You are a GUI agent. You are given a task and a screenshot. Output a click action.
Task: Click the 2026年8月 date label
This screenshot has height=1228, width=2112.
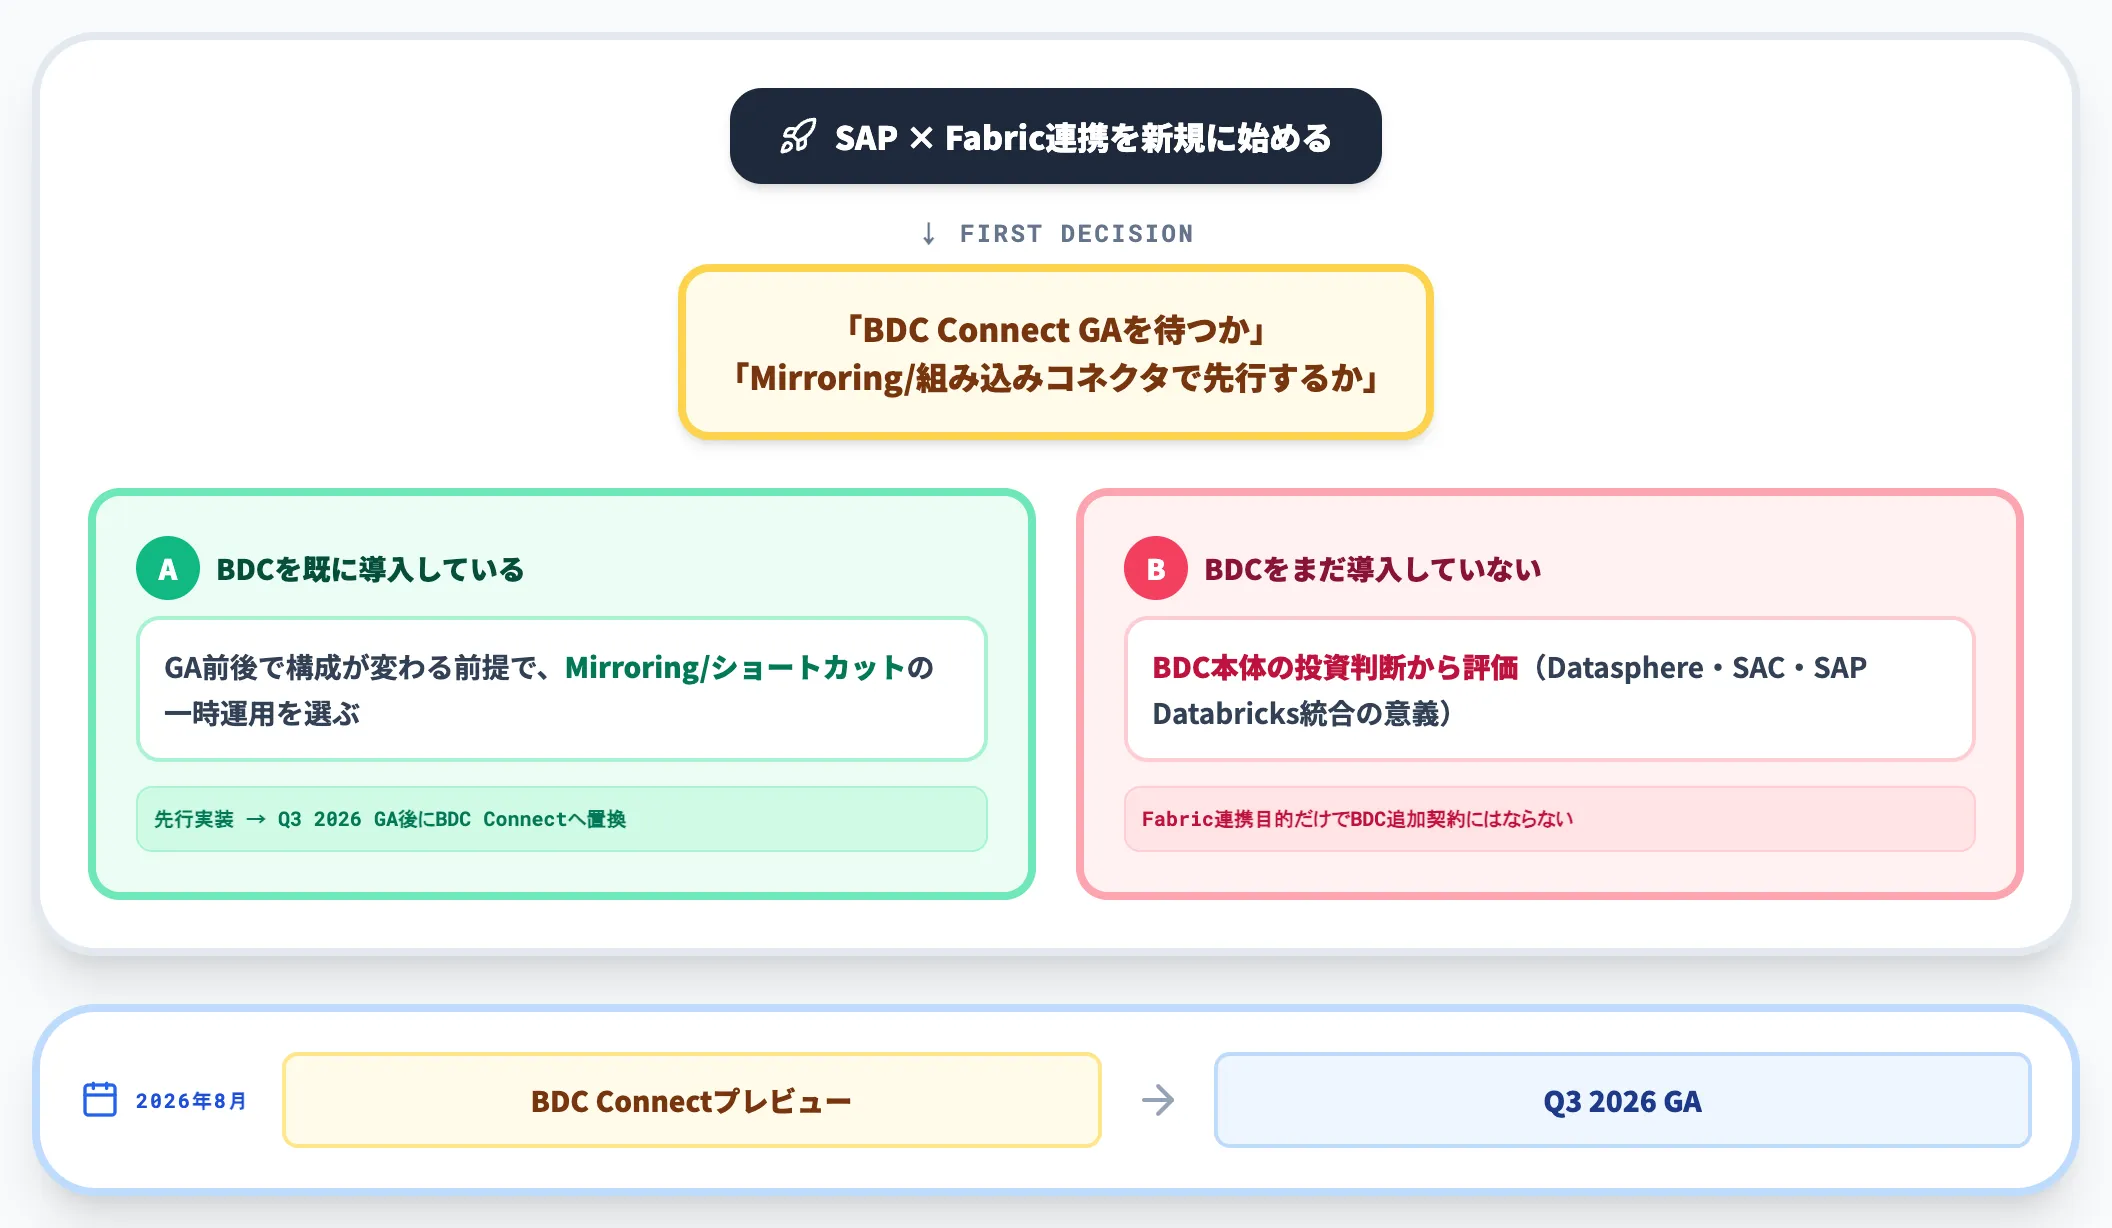point(191,1100)
